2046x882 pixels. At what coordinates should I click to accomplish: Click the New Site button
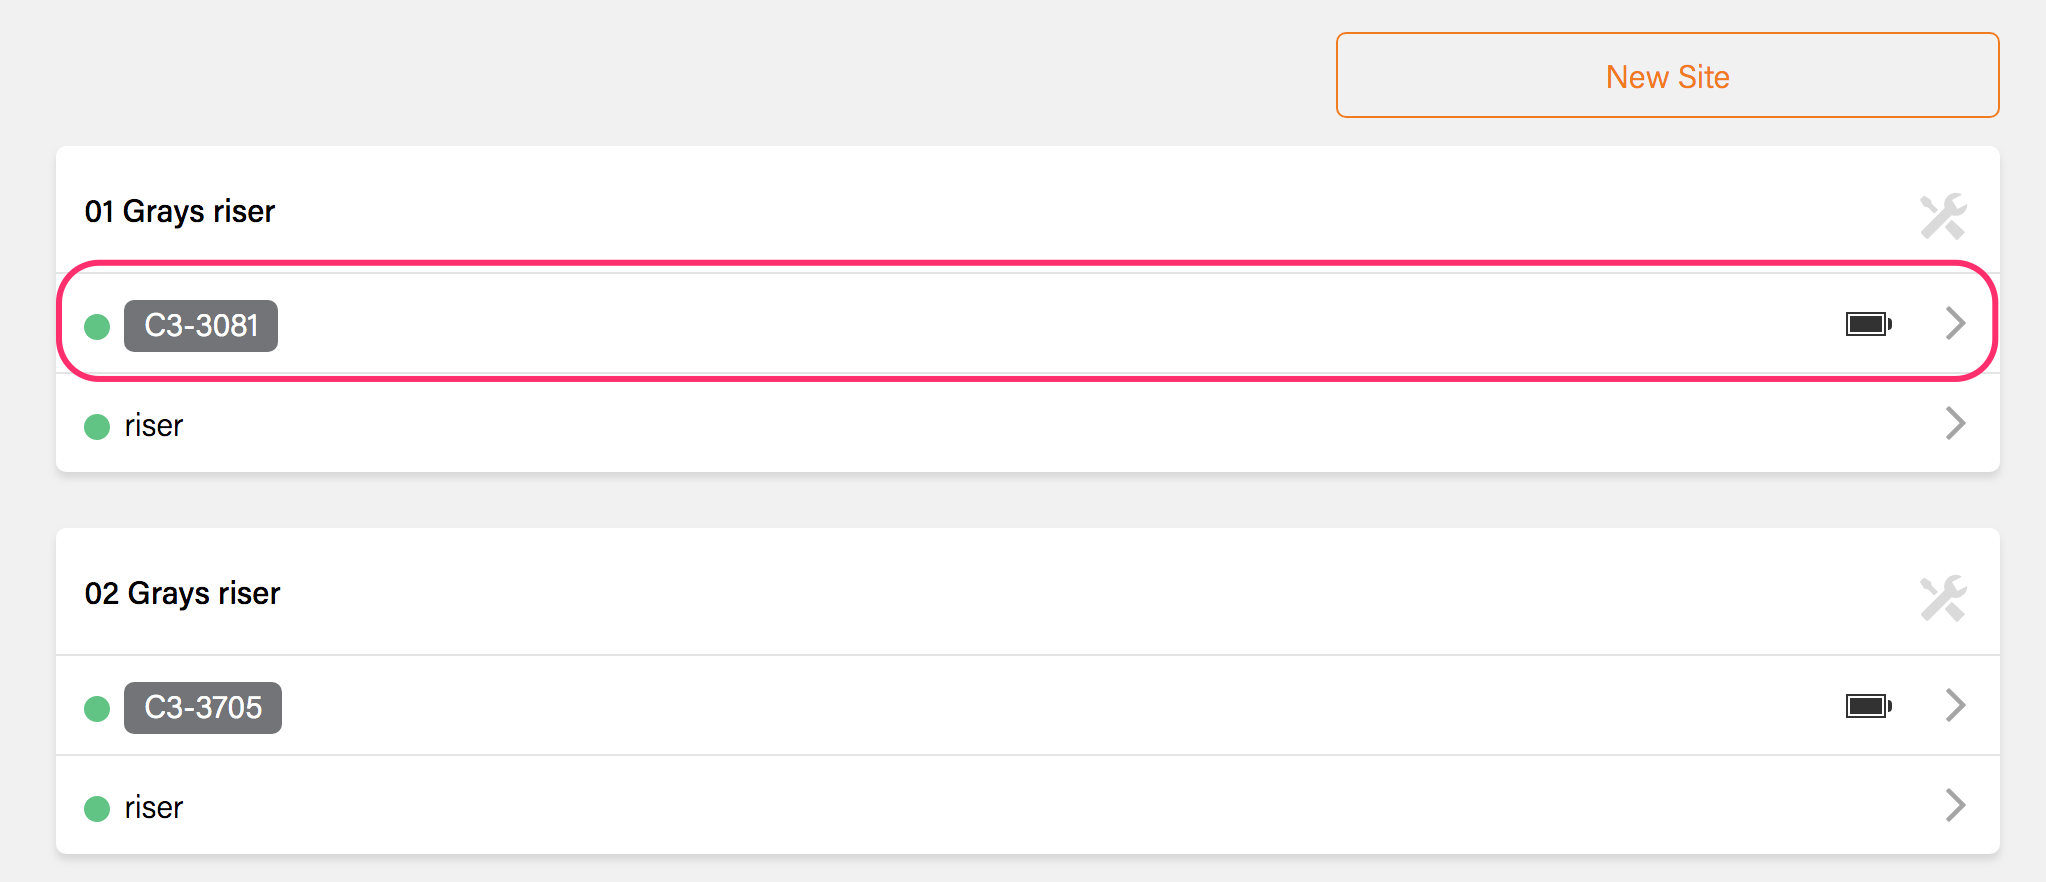click(1667, 76)
